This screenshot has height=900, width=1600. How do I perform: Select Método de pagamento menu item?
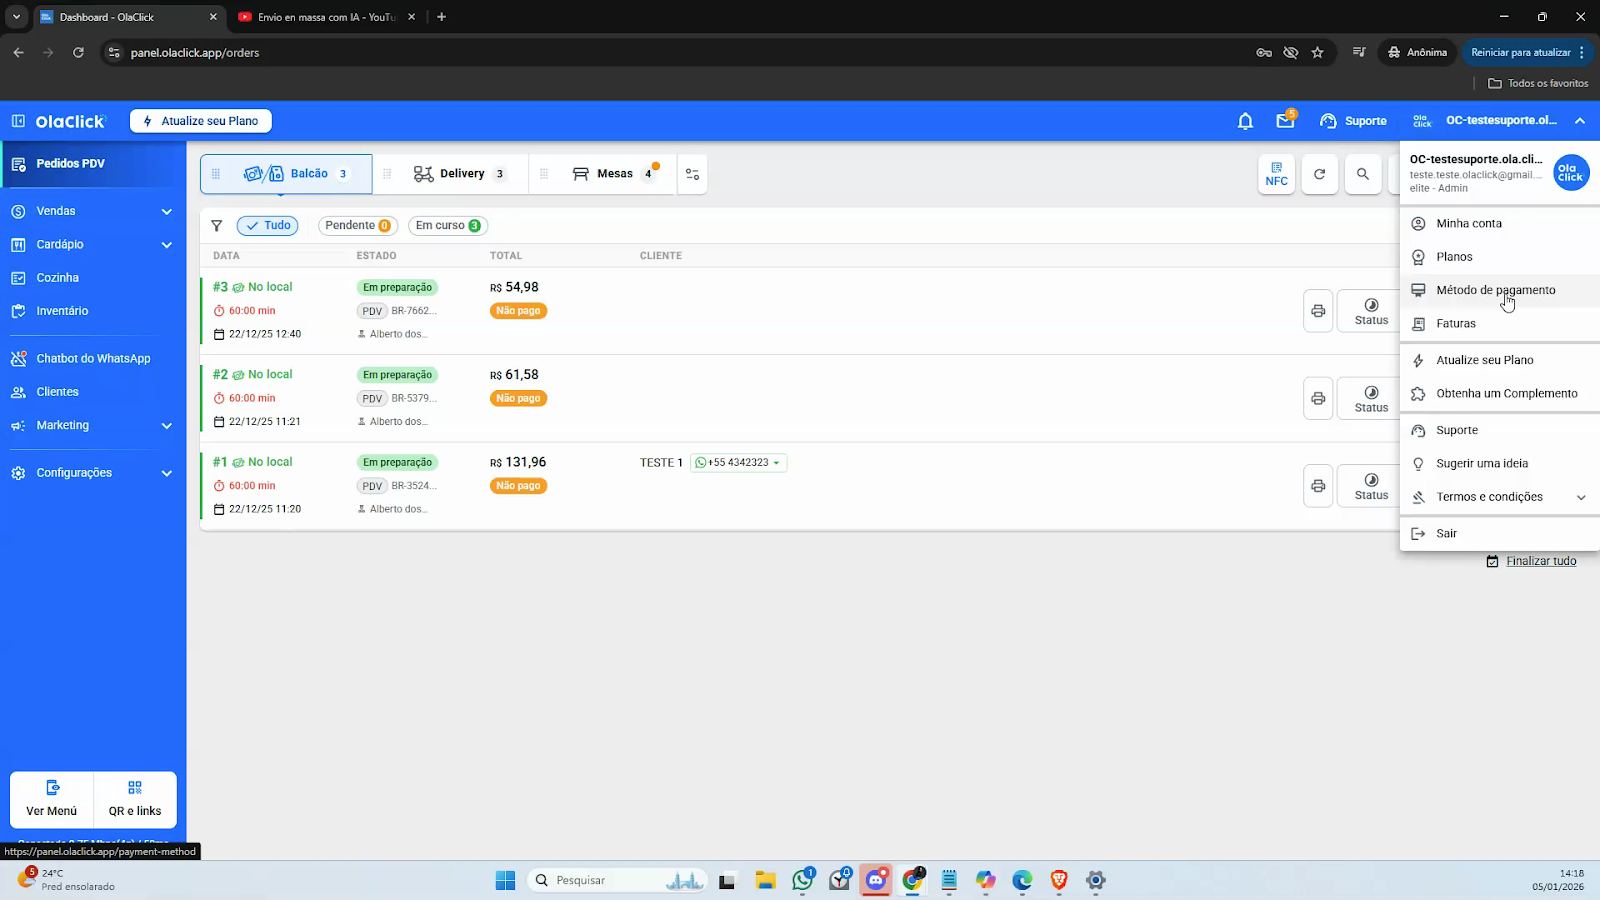1495,290
